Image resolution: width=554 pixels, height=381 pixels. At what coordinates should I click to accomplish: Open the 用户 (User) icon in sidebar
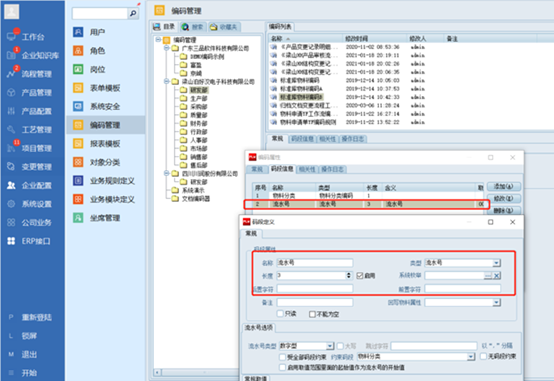click(x=78, y=32)
